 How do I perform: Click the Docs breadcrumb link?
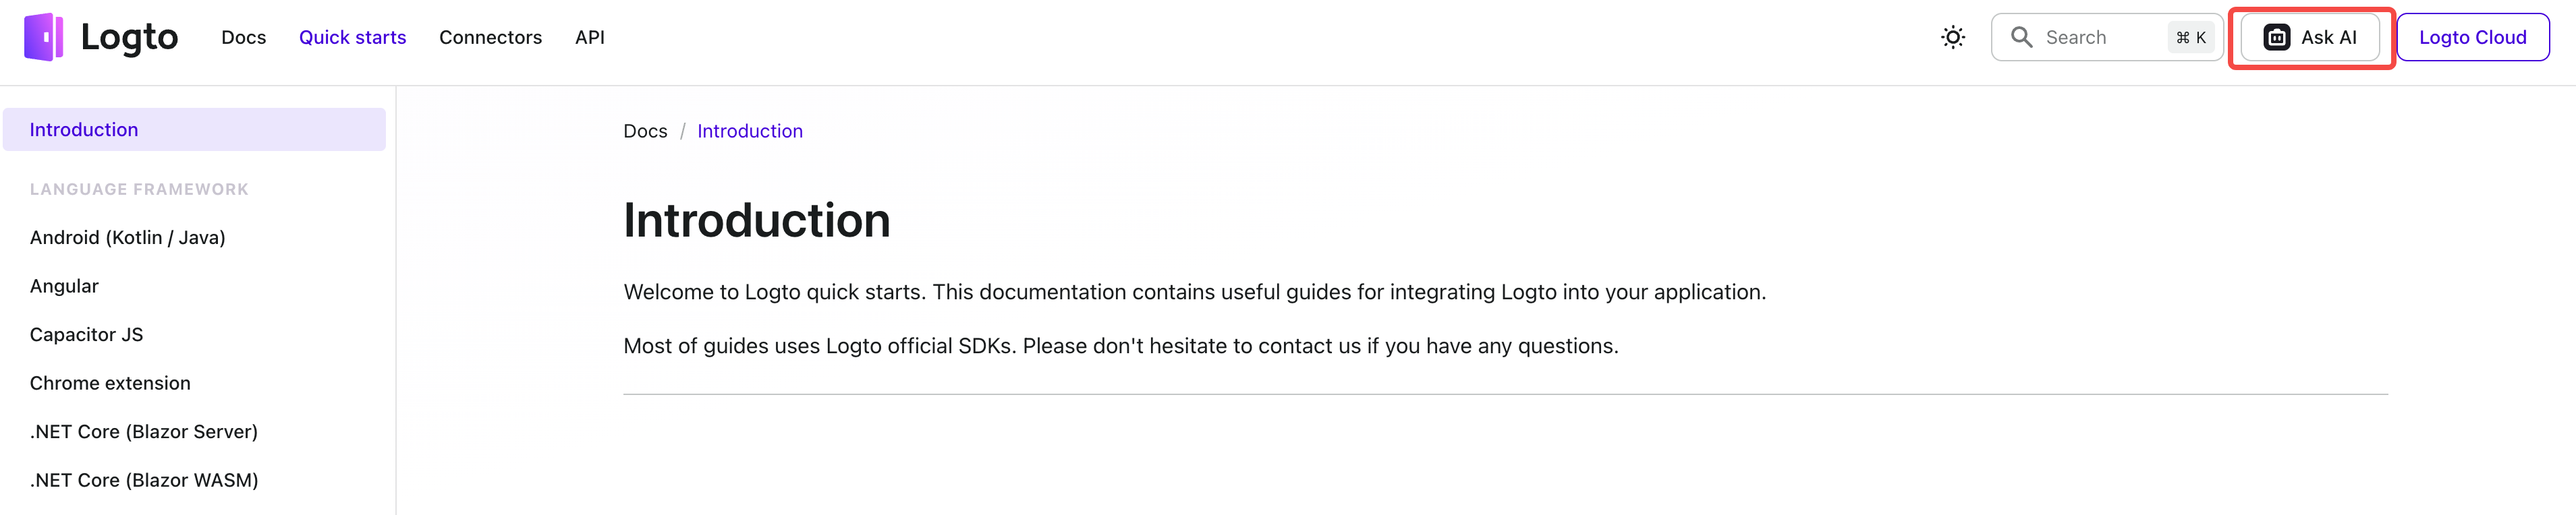point(645,131)
